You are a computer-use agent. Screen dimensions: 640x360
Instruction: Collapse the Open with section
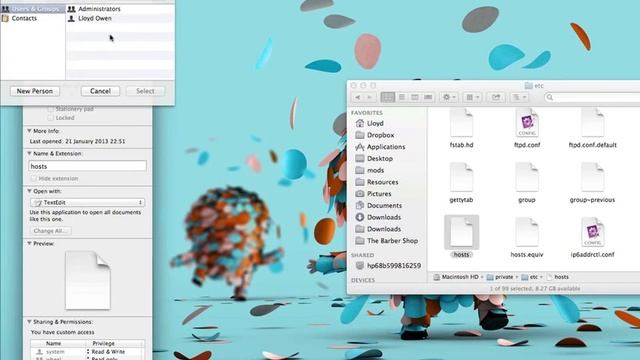pos(29,191)
